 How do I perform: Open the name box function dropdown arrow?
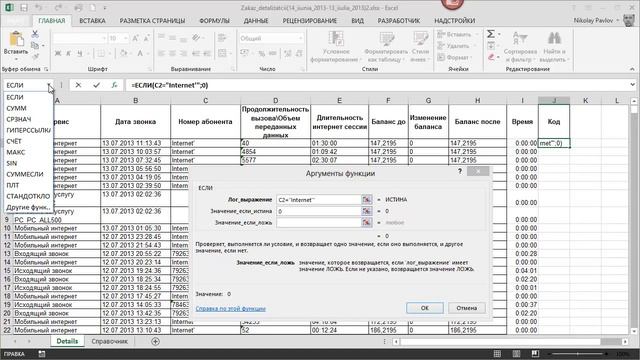point(49,85)
